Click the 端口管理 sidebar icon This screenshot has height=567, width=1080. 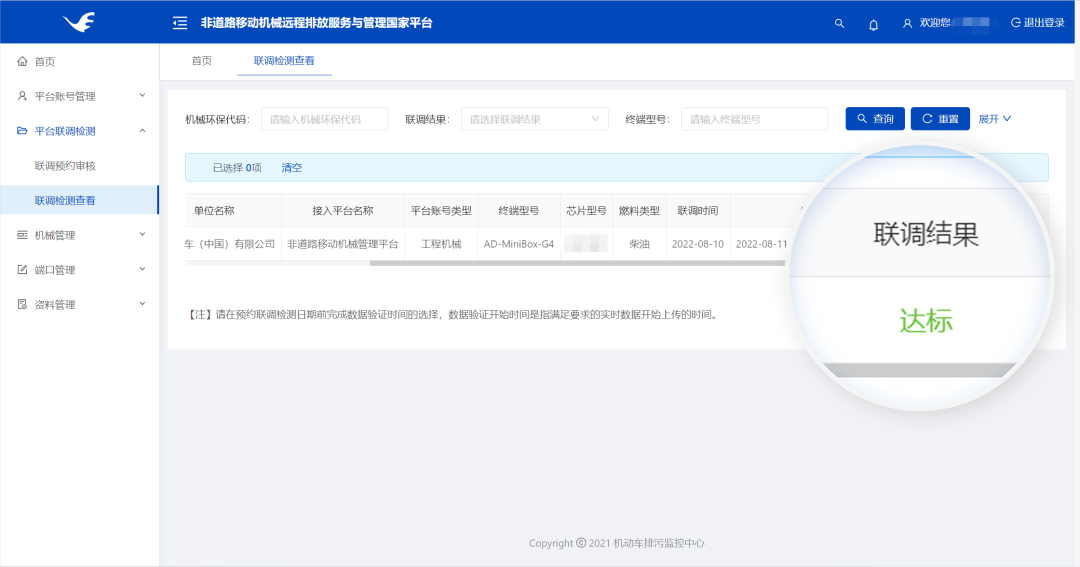22,270
